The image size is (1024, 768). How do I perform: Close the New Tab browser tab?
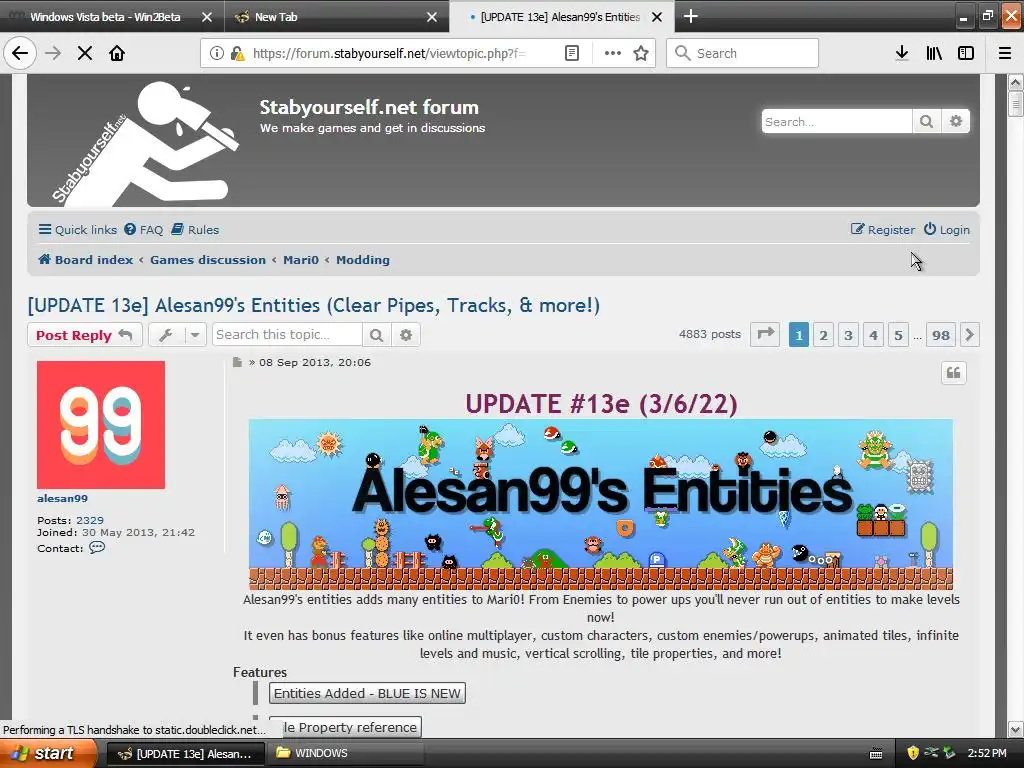(432, 17)
